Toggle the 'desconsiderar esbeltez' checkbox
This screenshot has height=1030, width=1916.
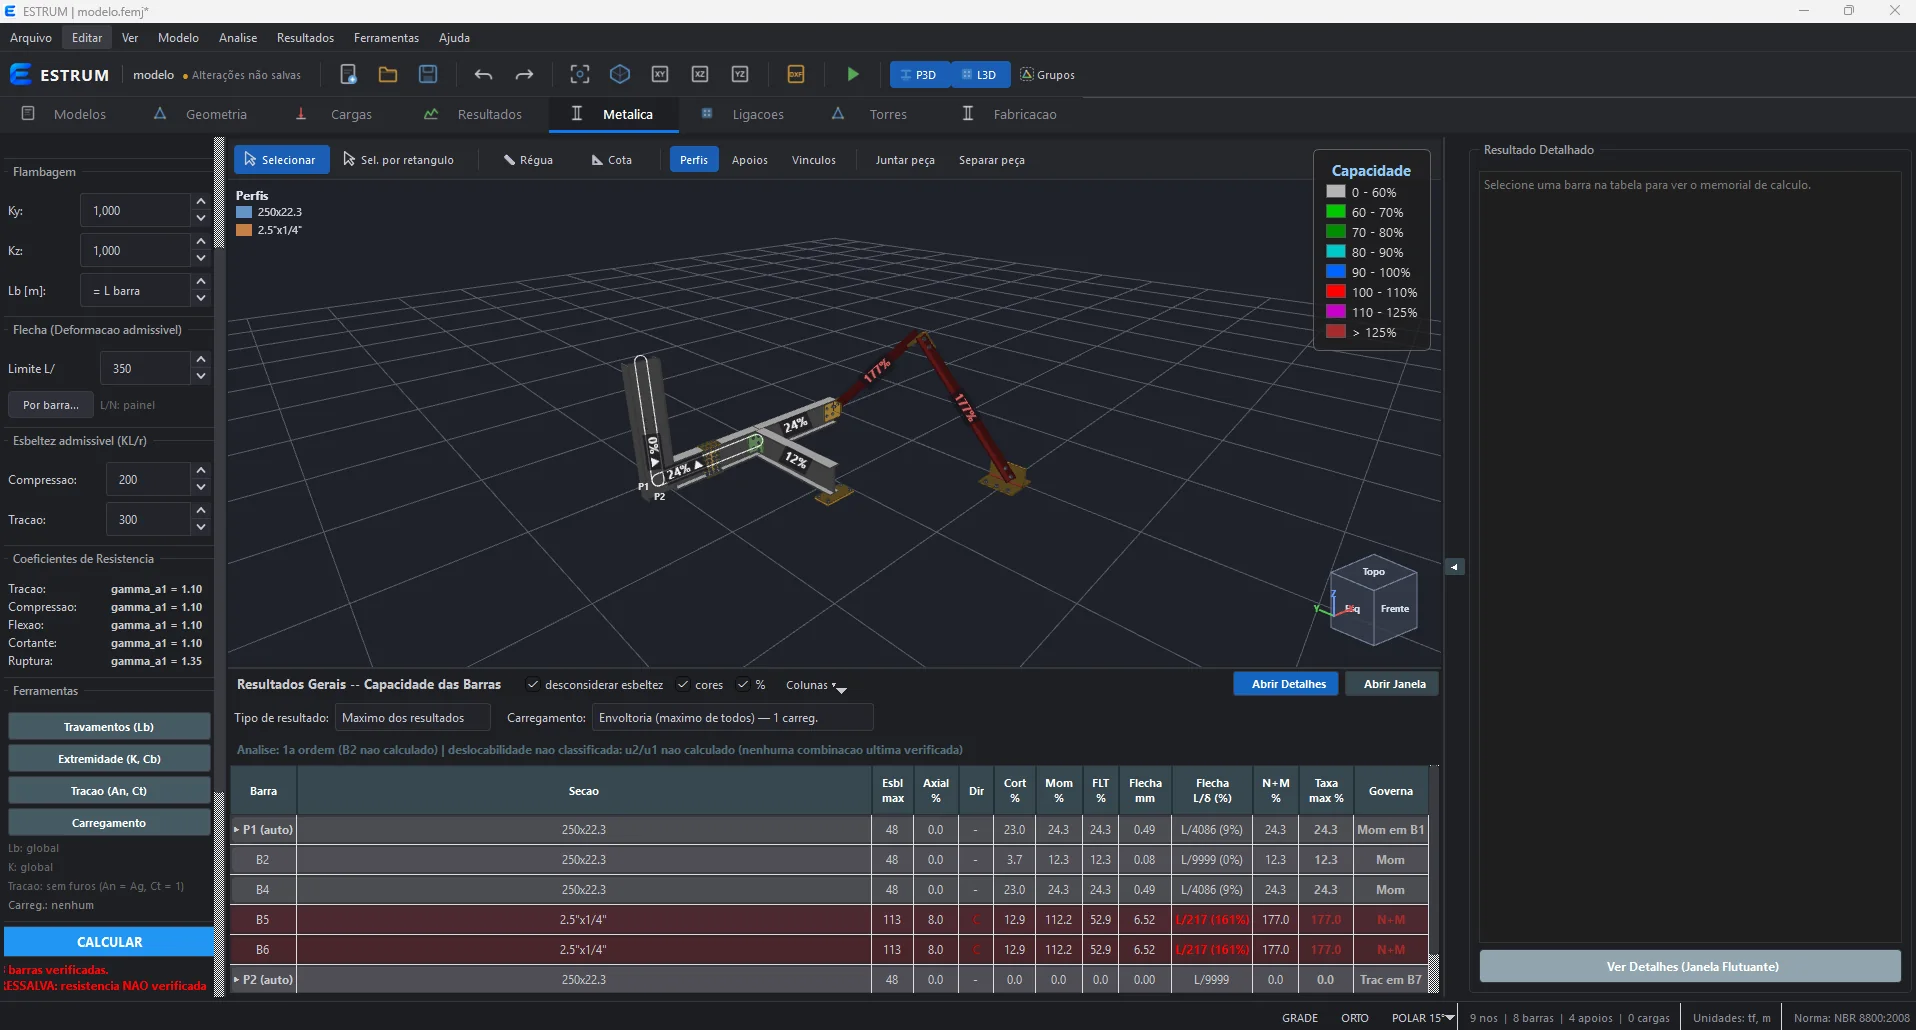(533, 685)
